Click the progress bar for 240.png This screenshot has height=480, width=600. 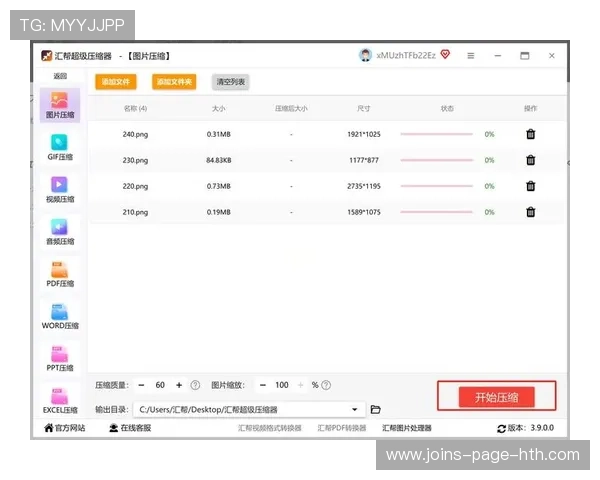tap(436, 134)
